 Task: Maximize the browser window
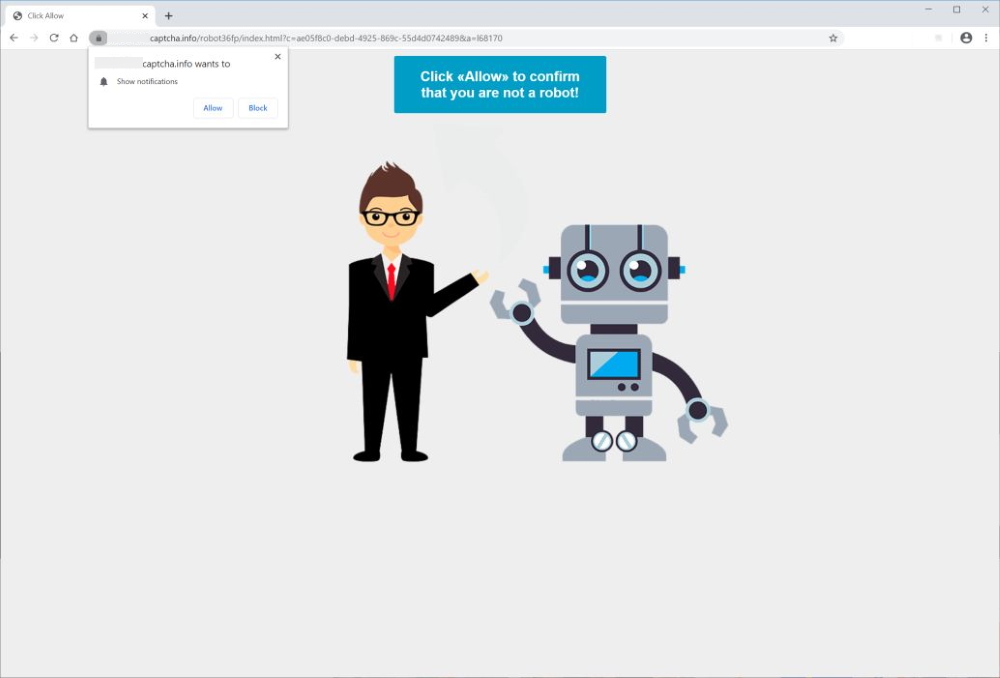(957, 10)
